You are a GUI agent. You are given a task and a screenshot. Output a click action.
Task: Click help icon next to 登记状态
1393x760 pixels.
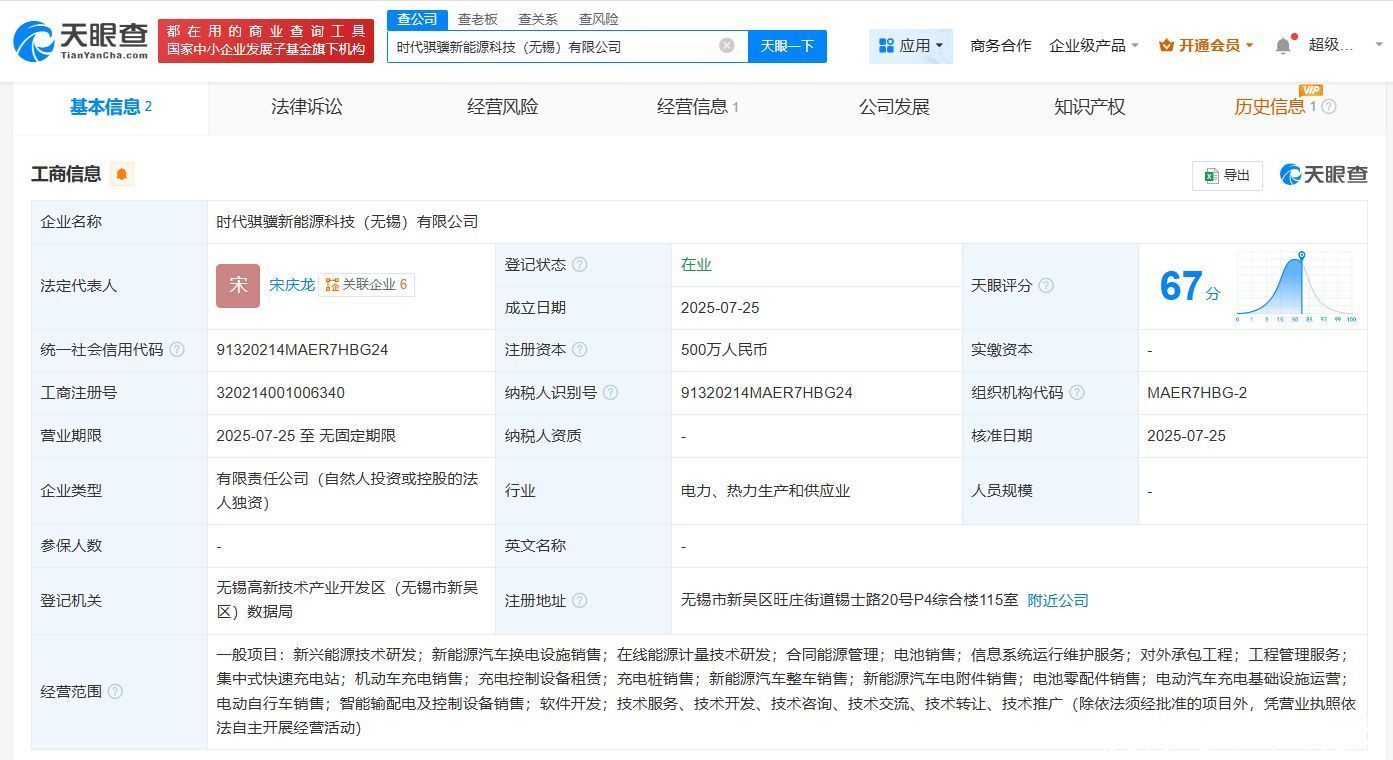click(580, 265)
